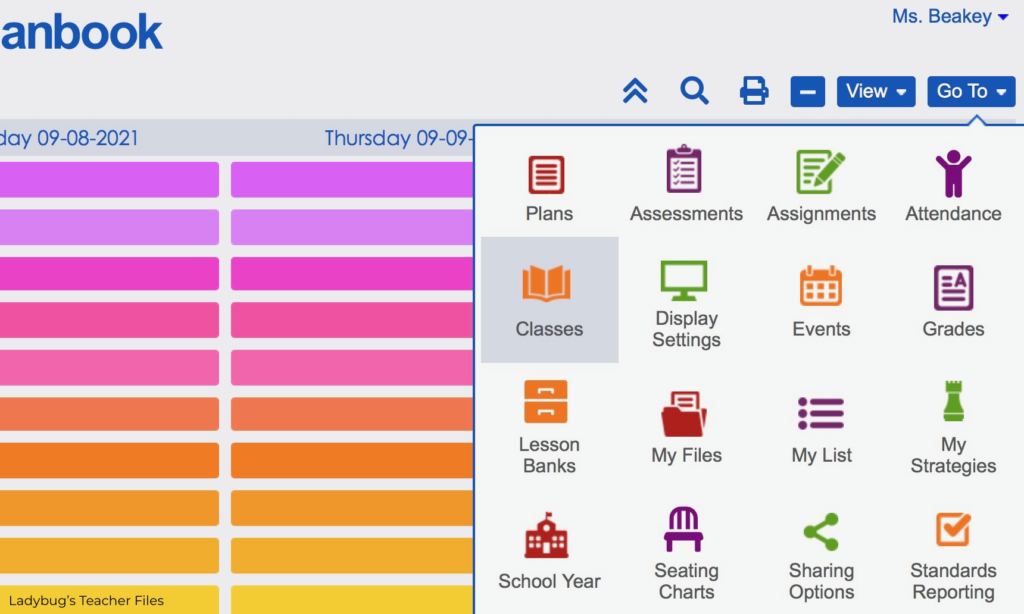Select the dark orange block under Thursday
This screenshot has height=614, width=1024.
352,460
